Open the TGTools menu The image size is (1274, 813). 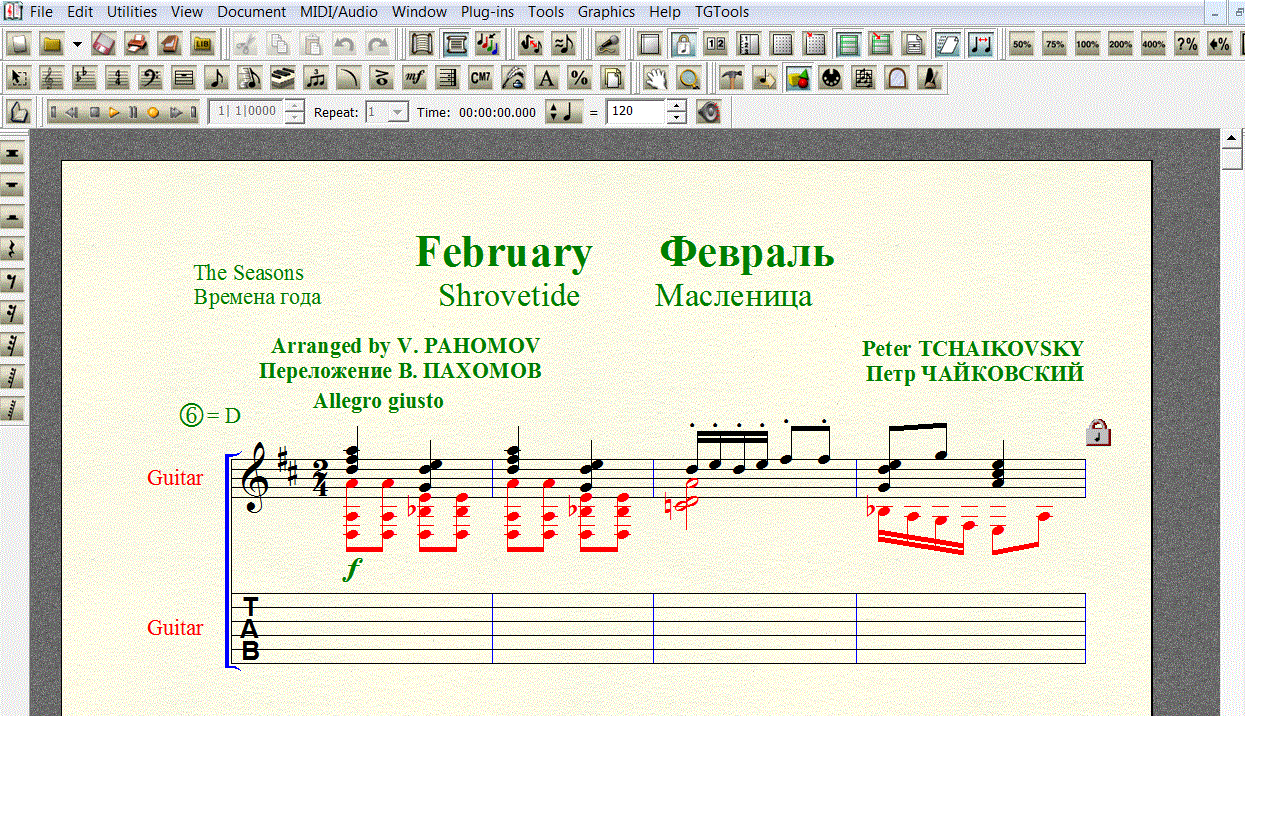(x=721, y=12)
